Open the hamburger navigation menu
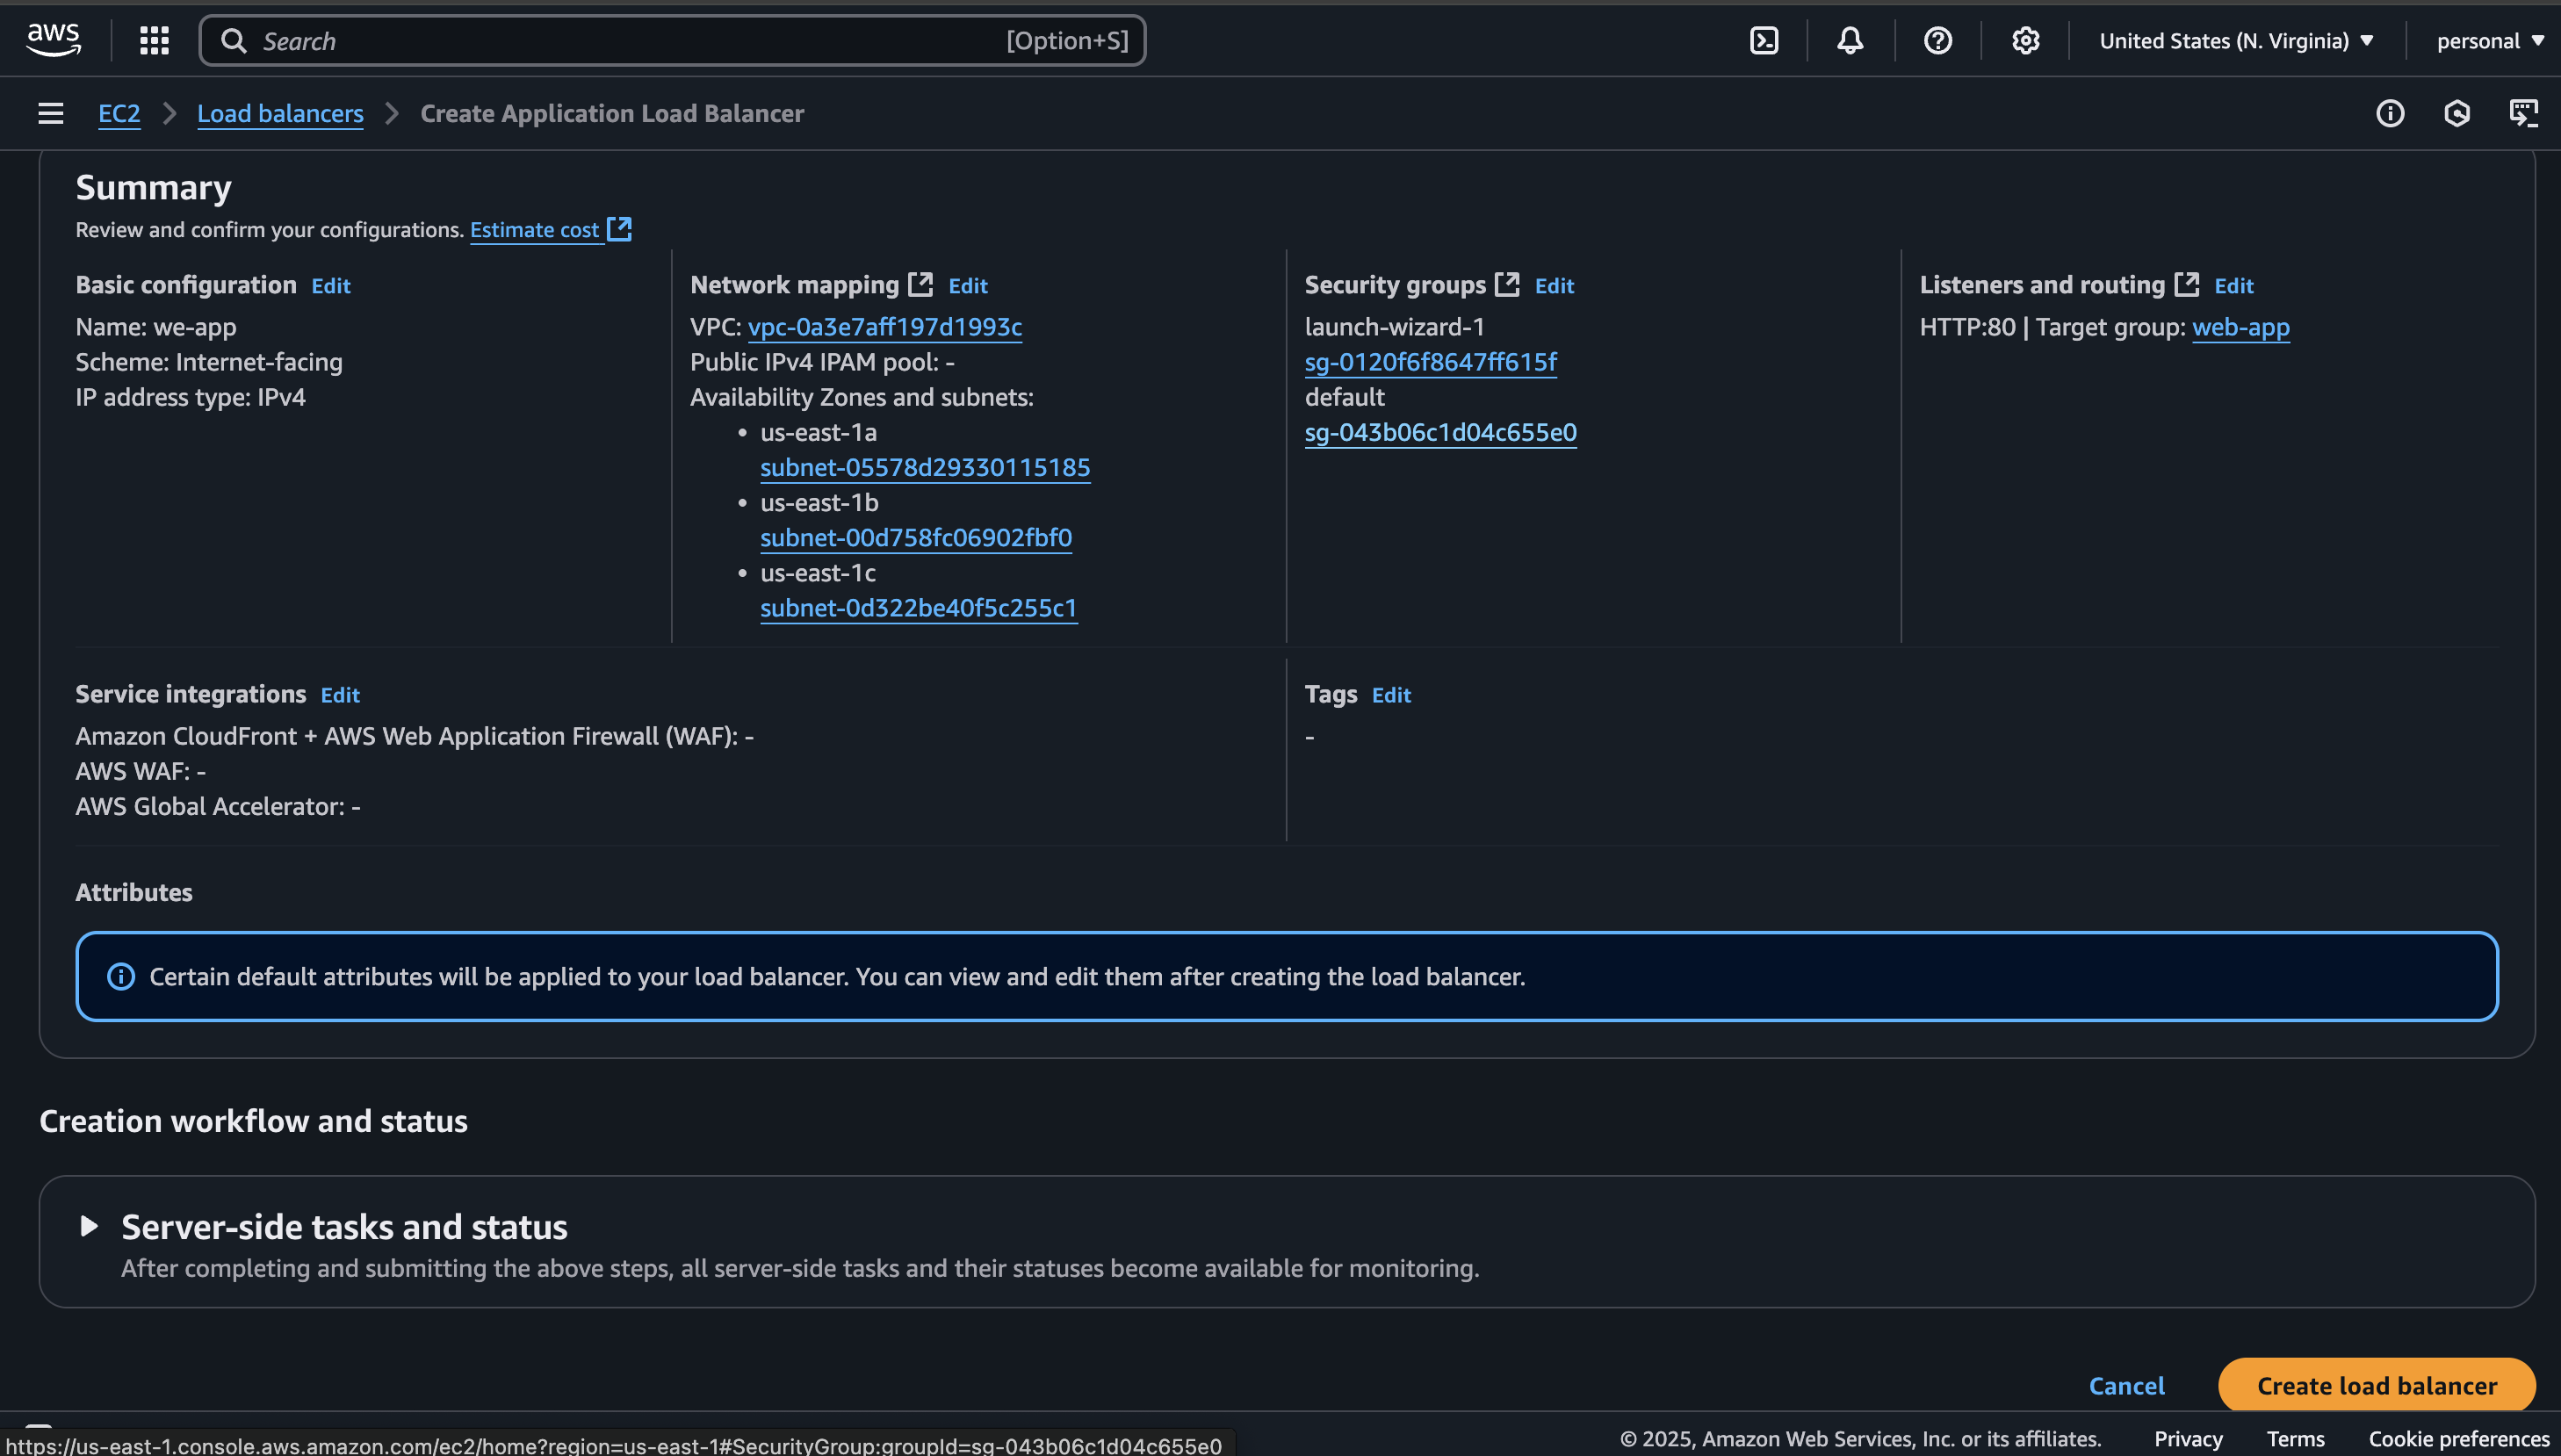Viewport: 2561px width, 1456px height. coord(50,113)
